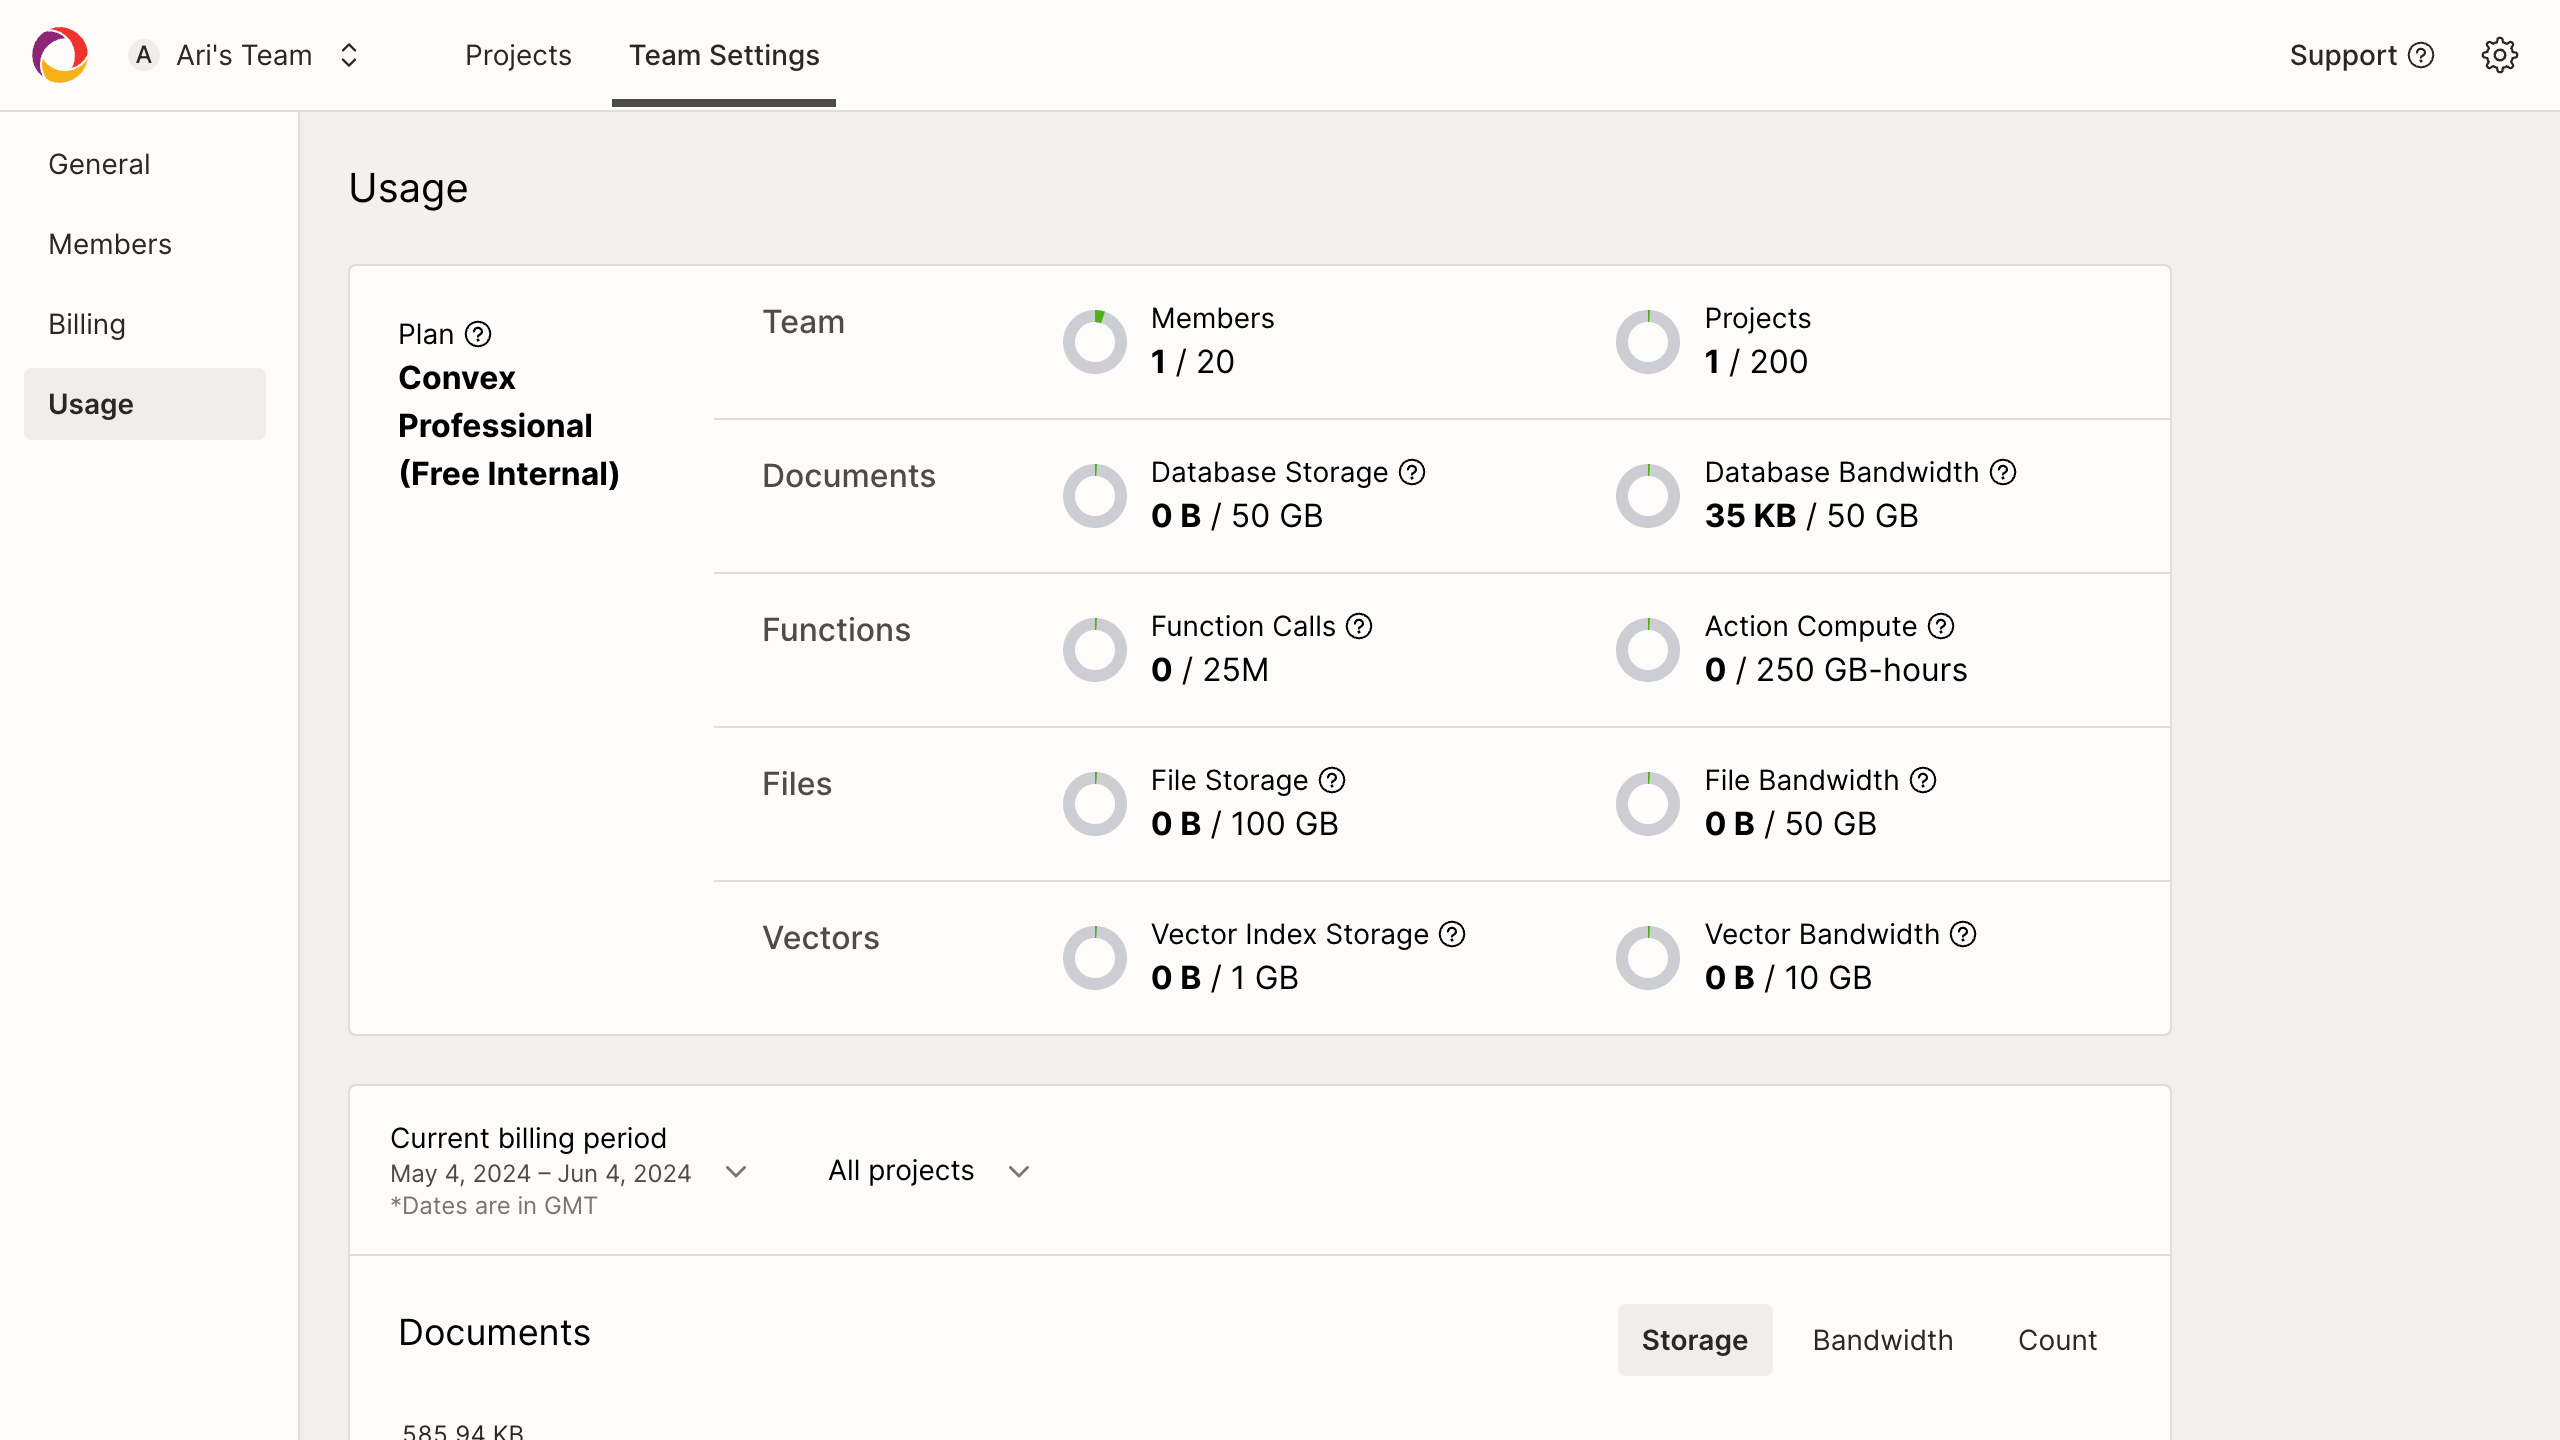Click the help icon next to Plan

pyautogui.click(x=478, y=334)
